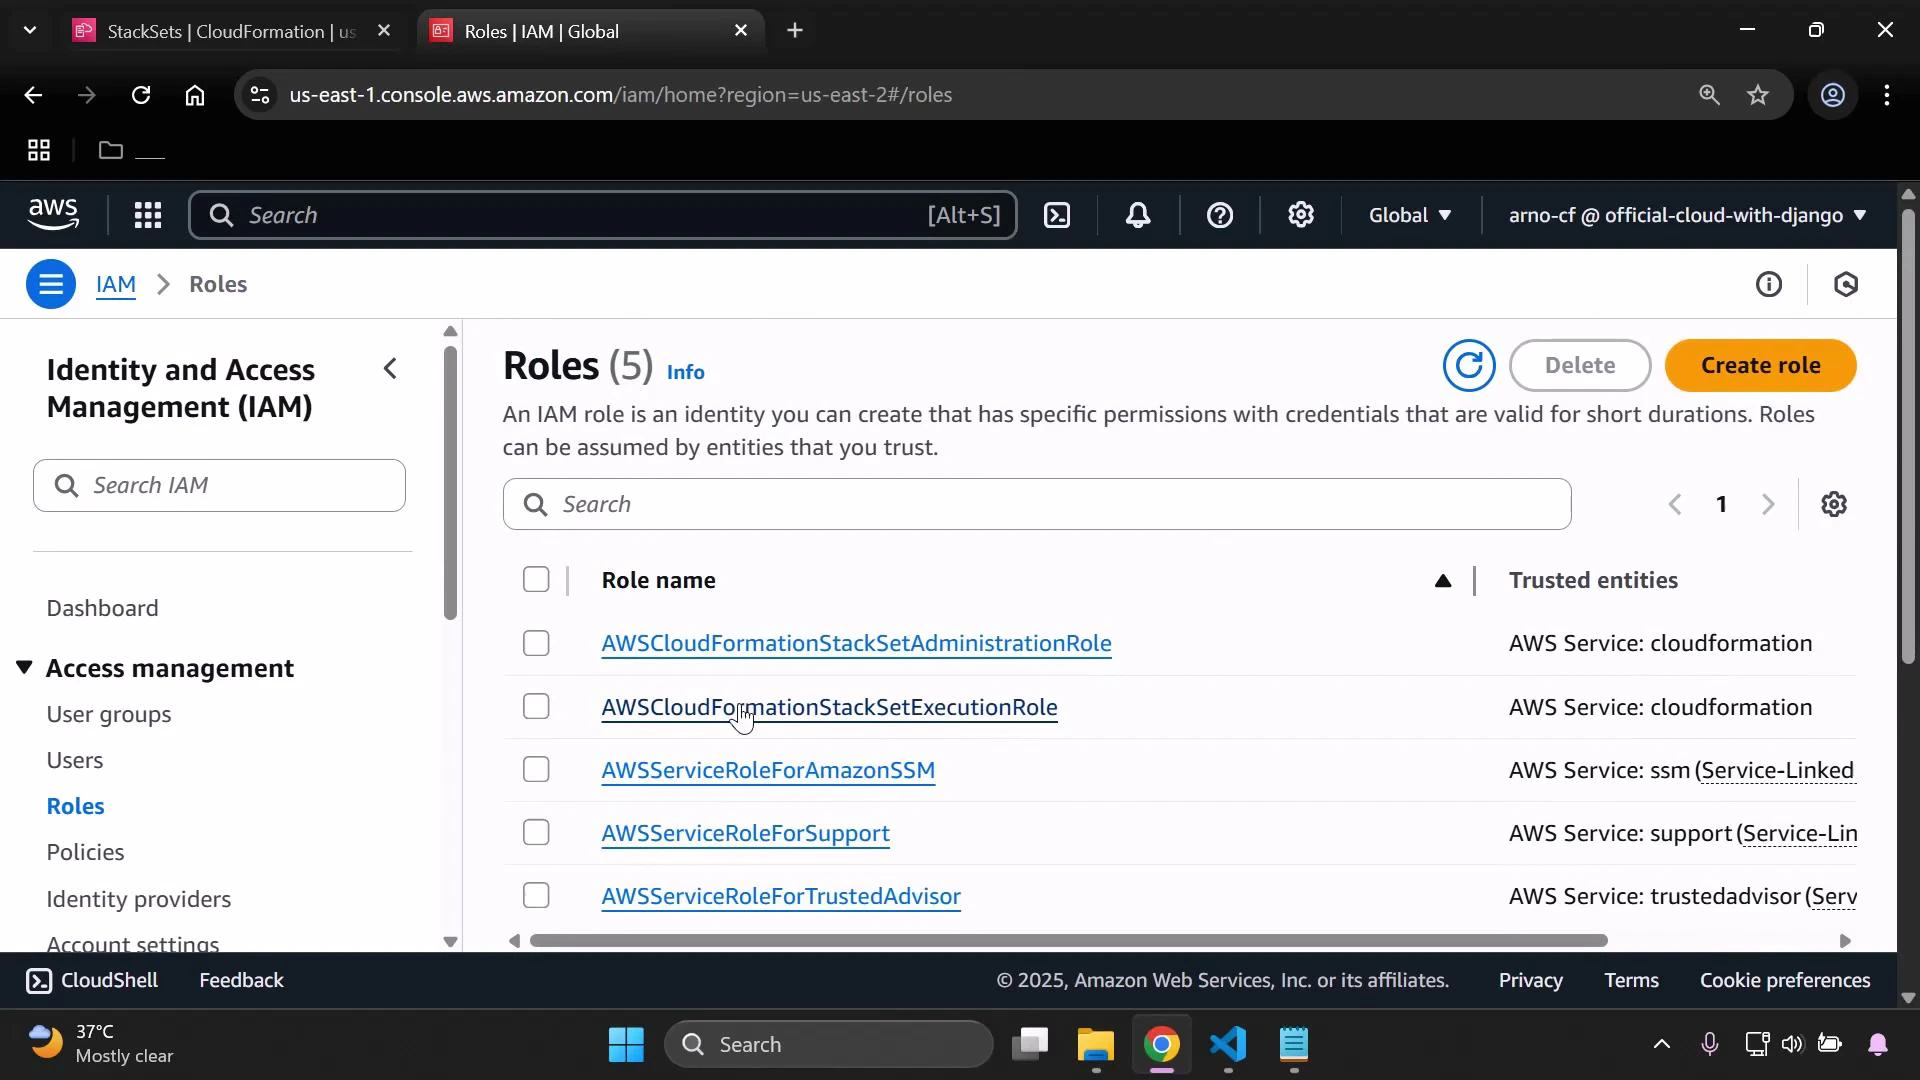Launch CloudShell from the top navigation icon
The image size is (1920, 1080).
pyautogui.click(x=1057, y=215)
